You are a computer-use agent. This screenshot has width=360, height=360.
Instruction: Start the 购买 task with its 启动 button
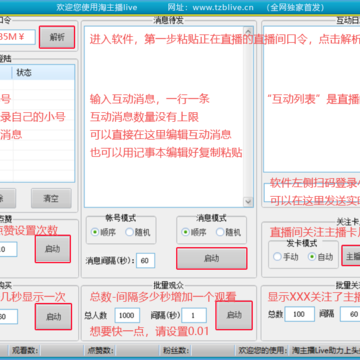(x=53, y=316)
